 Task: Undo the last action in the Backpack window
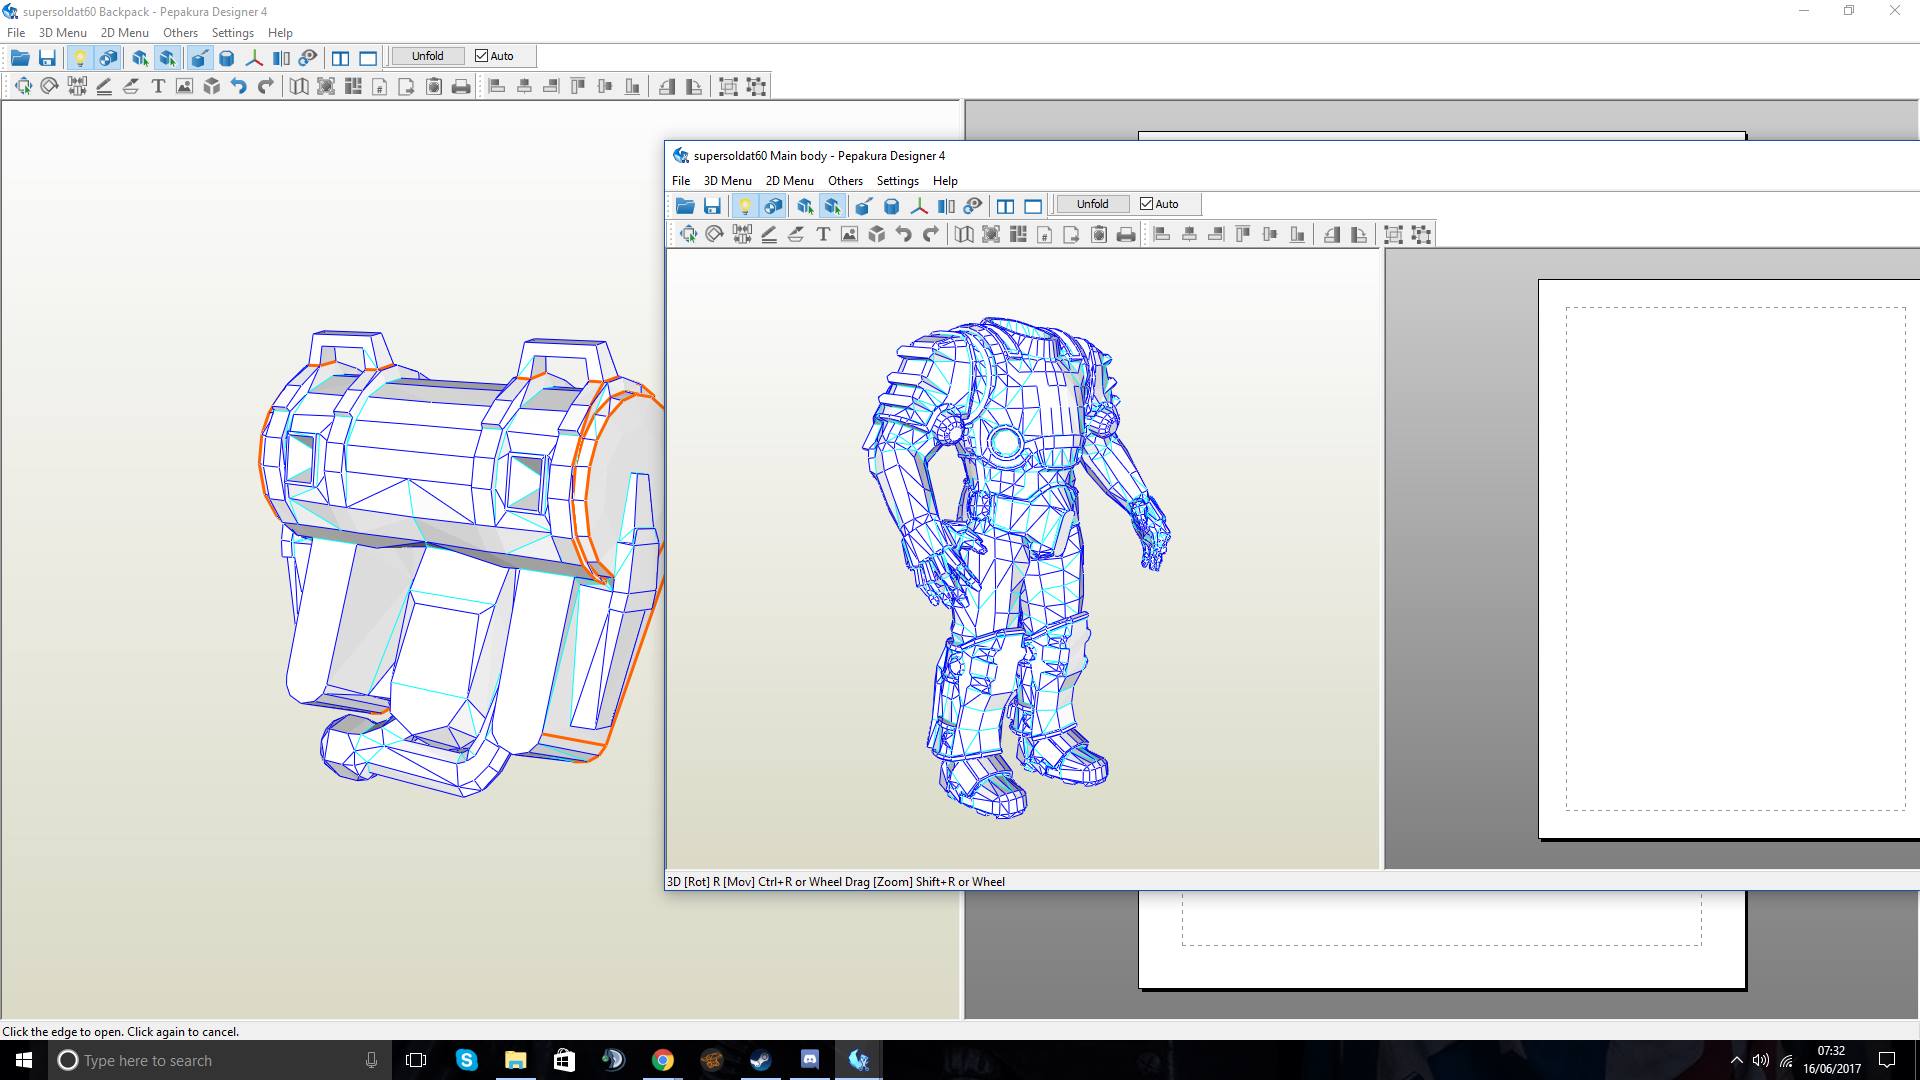(239, 86)
